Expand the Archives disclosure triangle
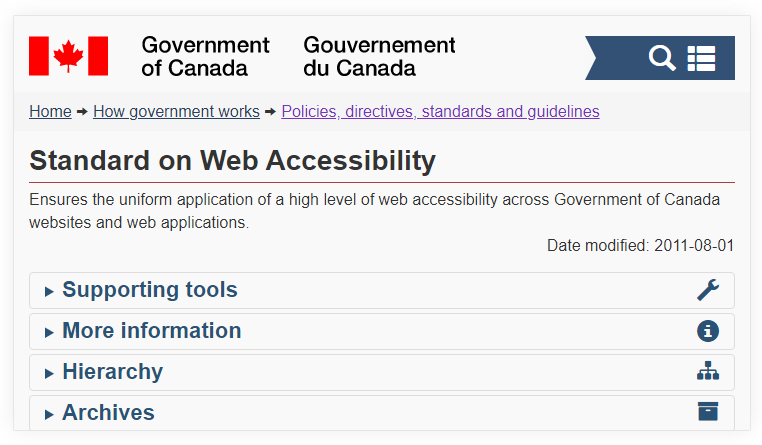Viewport: 762px width, 445px height. 49,414
